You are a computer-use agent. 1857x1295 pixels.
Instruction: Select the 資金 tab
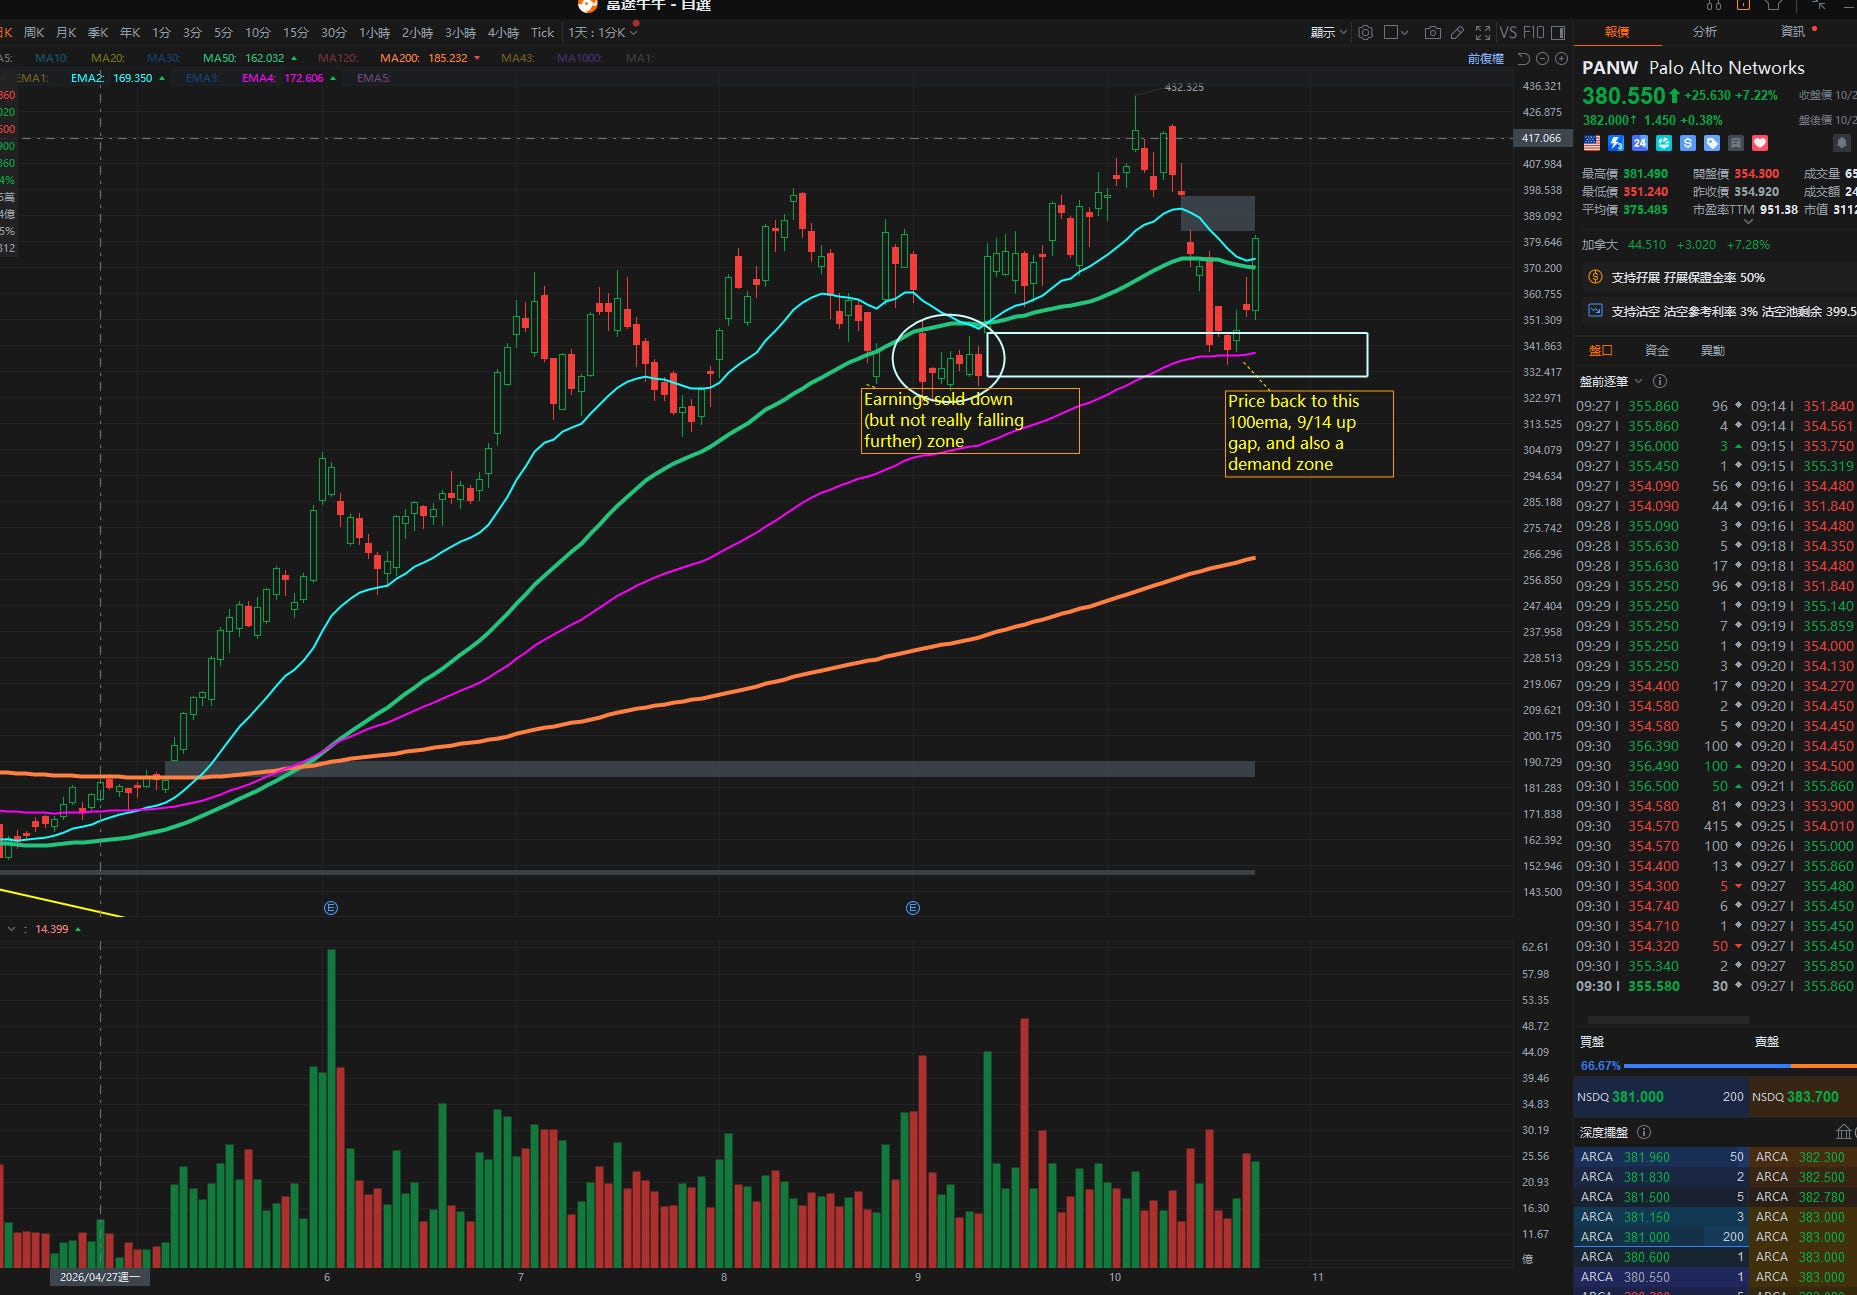[1657, 350]
